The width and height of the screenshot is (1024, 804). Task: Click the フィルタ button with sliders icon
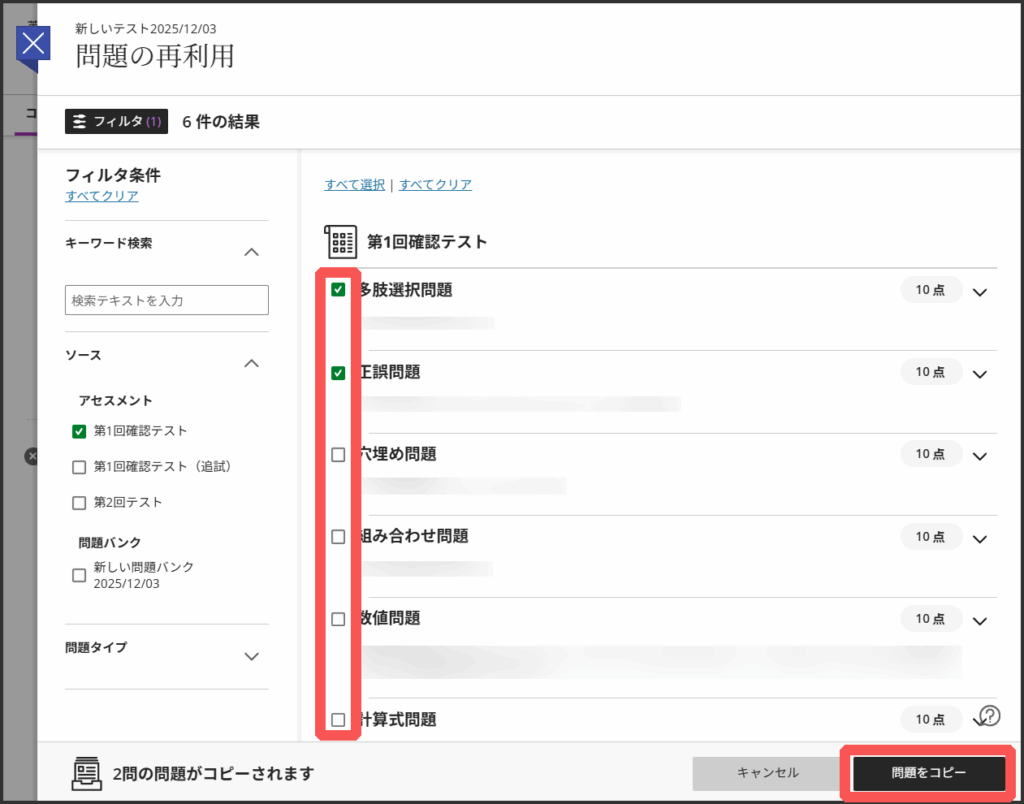116,121
